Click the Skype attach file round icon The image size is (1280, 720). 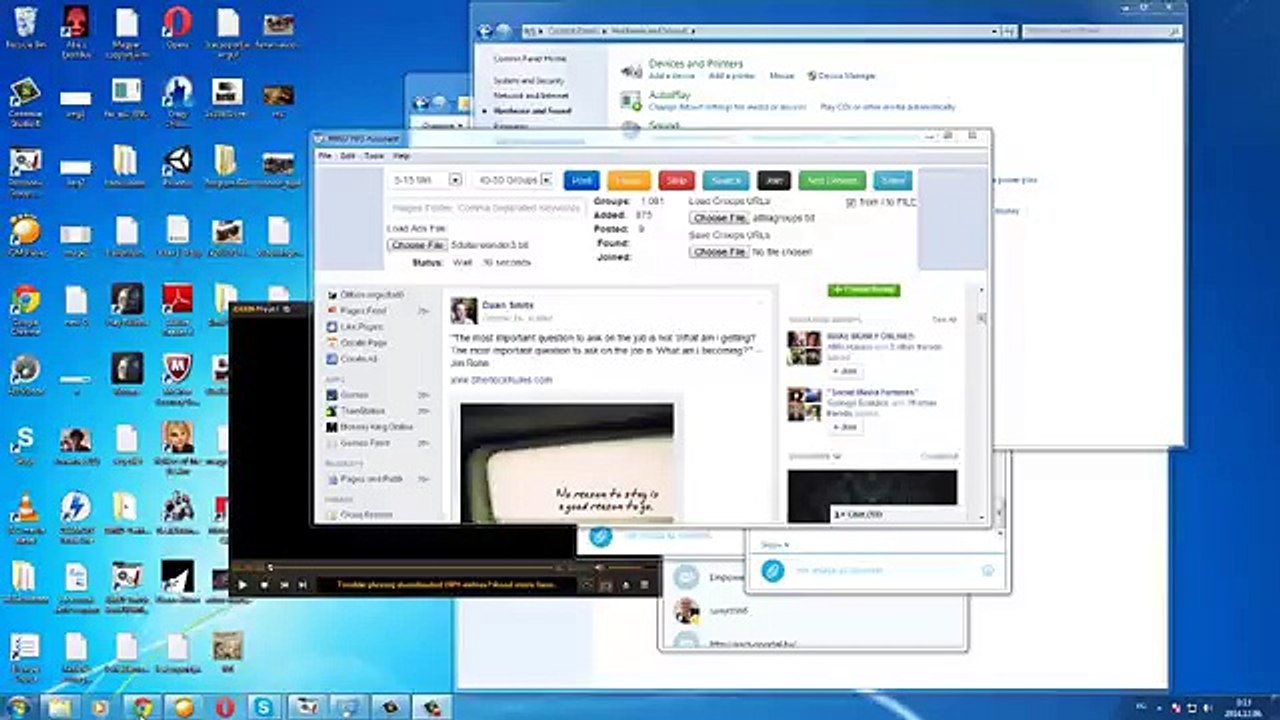[x=771, y=570]
